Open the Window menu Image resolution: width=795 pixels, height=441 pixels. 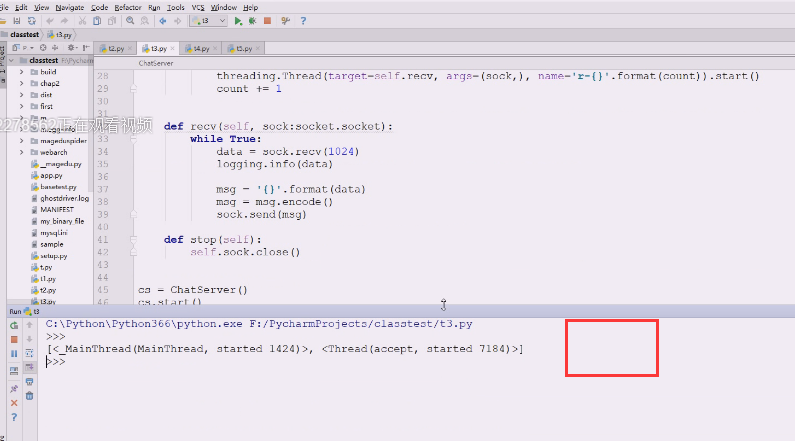pyautogui.click(x=224, y=8)
